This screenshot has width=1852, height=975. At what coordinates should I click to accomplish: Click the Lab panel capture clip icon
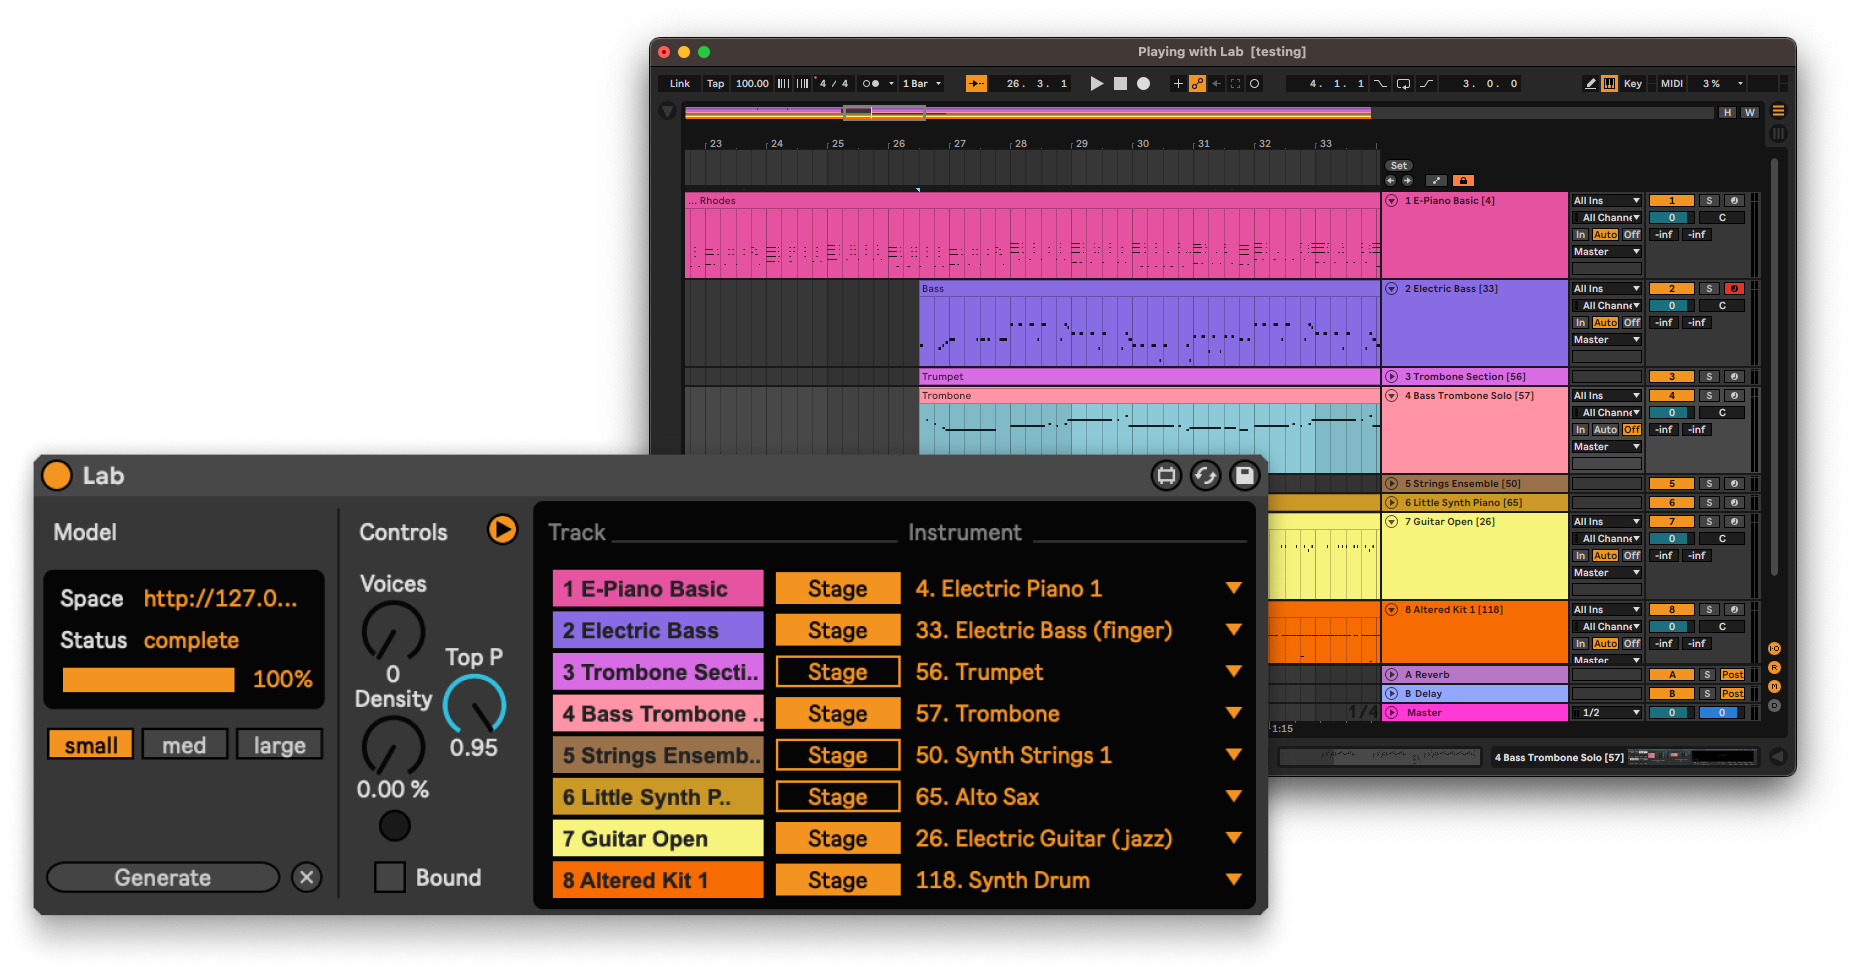[x=1166, y=476]
